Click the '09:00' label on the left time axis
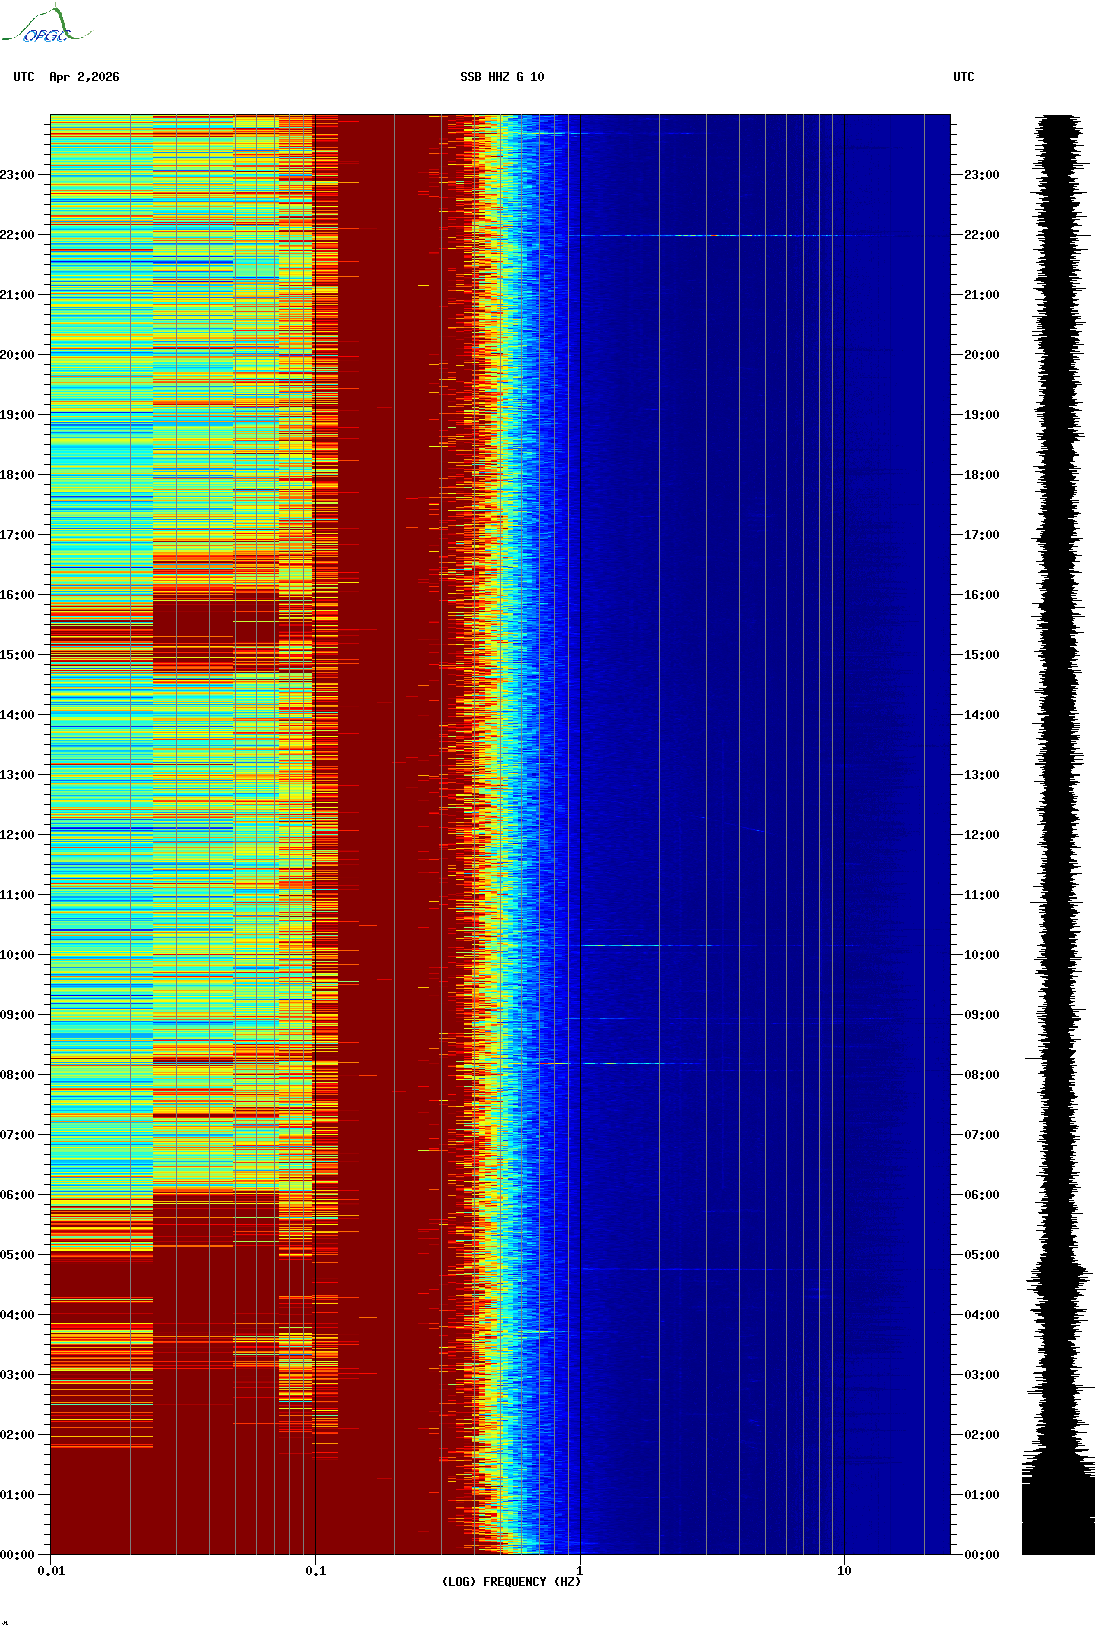 [18, 1015]
